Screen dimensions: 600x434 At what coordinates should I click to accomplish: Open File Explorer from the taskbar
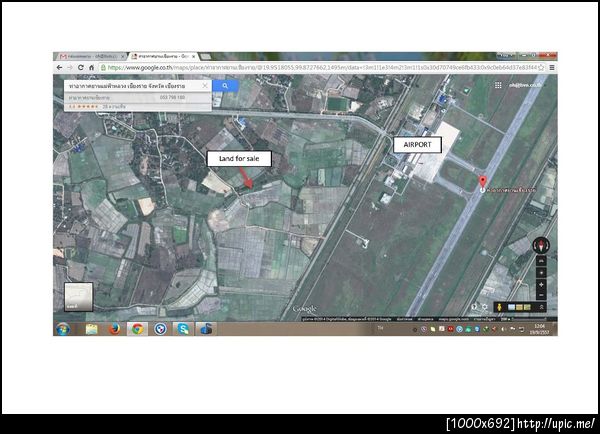coord(91,329)
